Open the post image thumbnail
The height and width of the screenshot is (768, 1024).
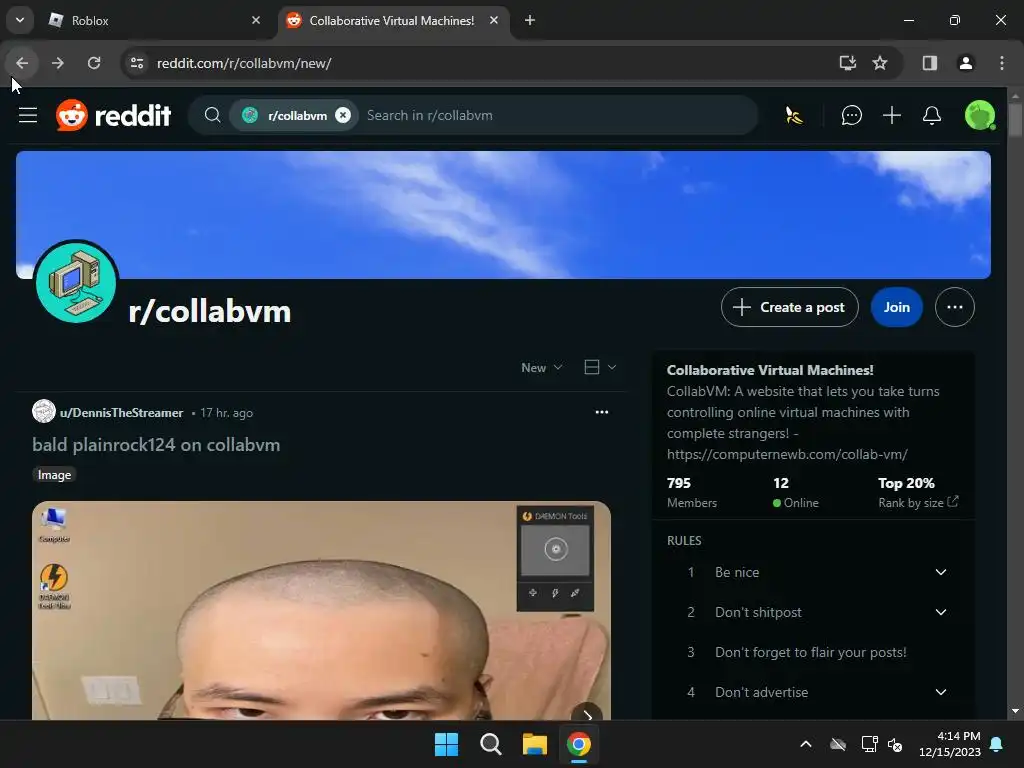pyautogui.click(x=321, y=611)
